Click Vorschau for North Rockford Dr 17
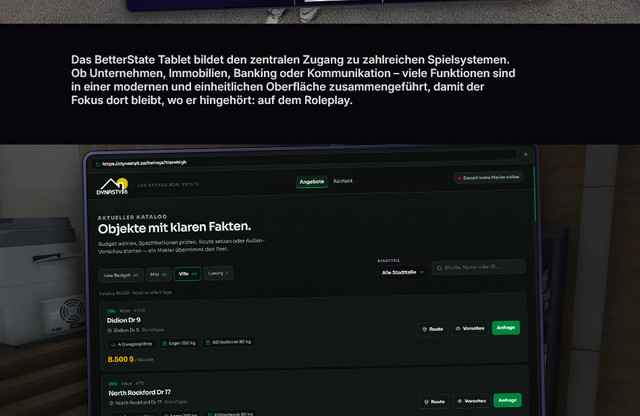The image size is (640, 416). [471, 401]
